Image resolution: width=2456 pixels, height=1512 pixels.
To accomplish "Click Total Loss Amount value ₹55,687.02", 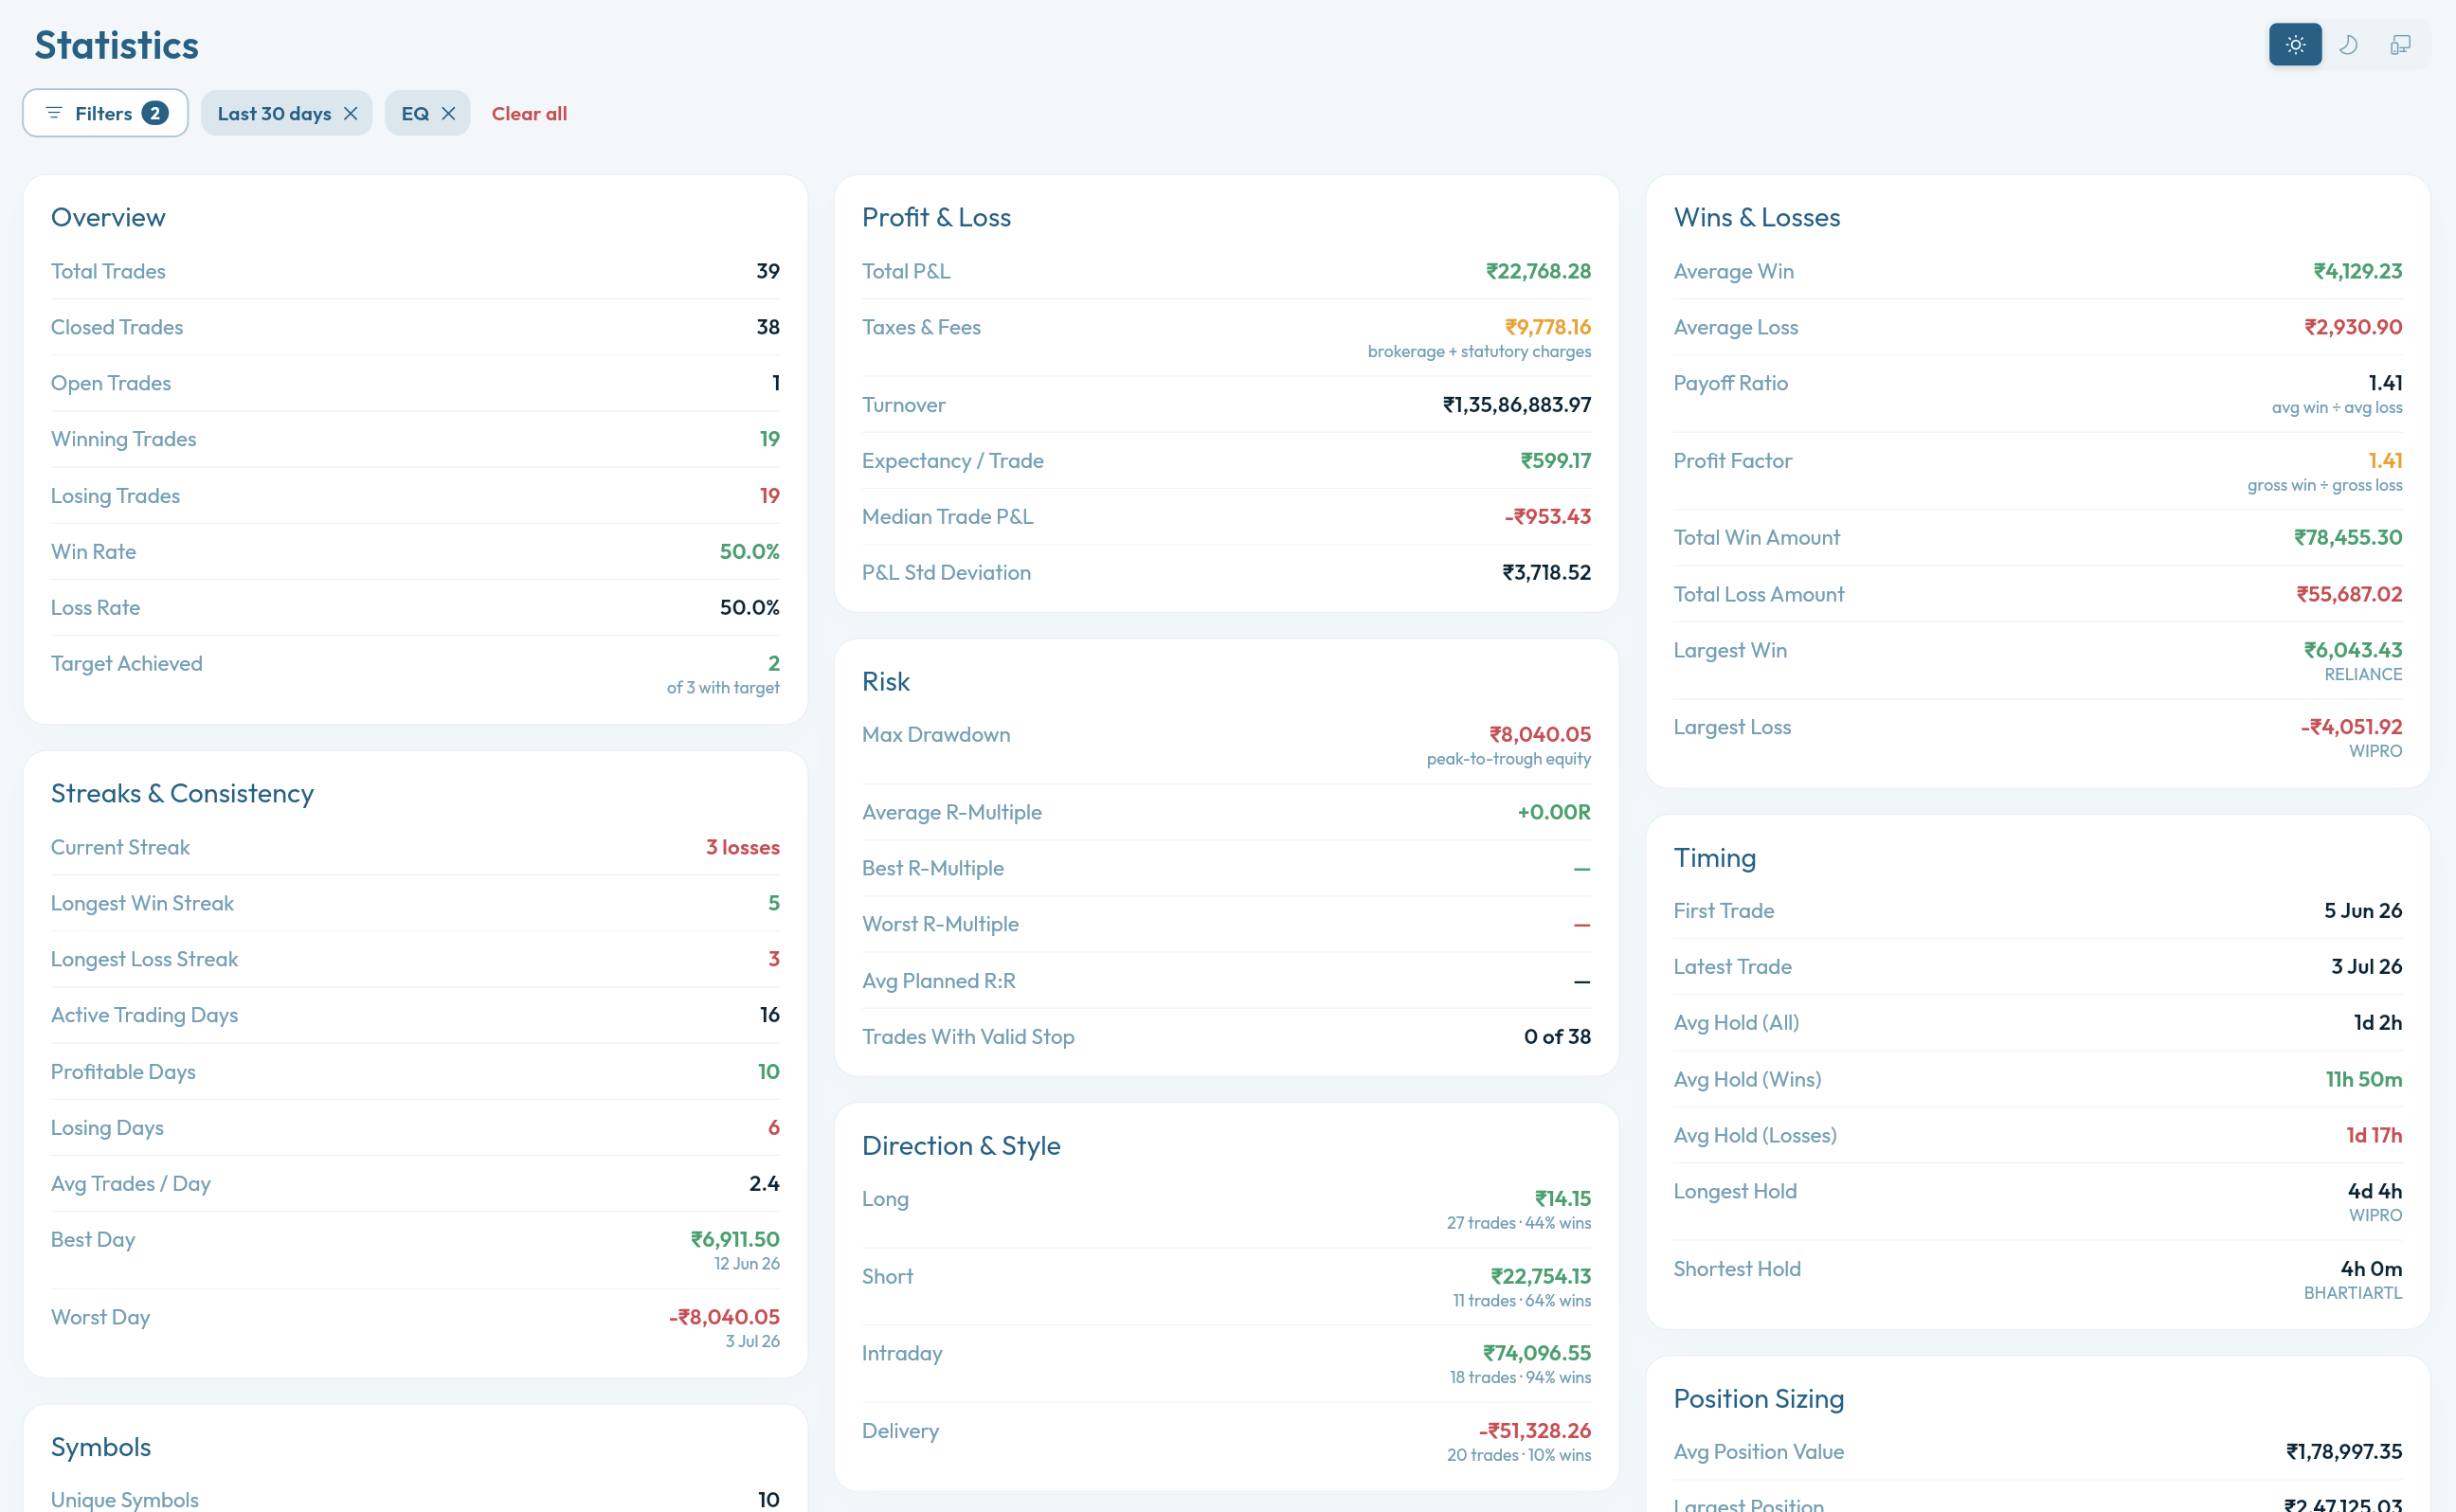I will (x=2349, y=594).
